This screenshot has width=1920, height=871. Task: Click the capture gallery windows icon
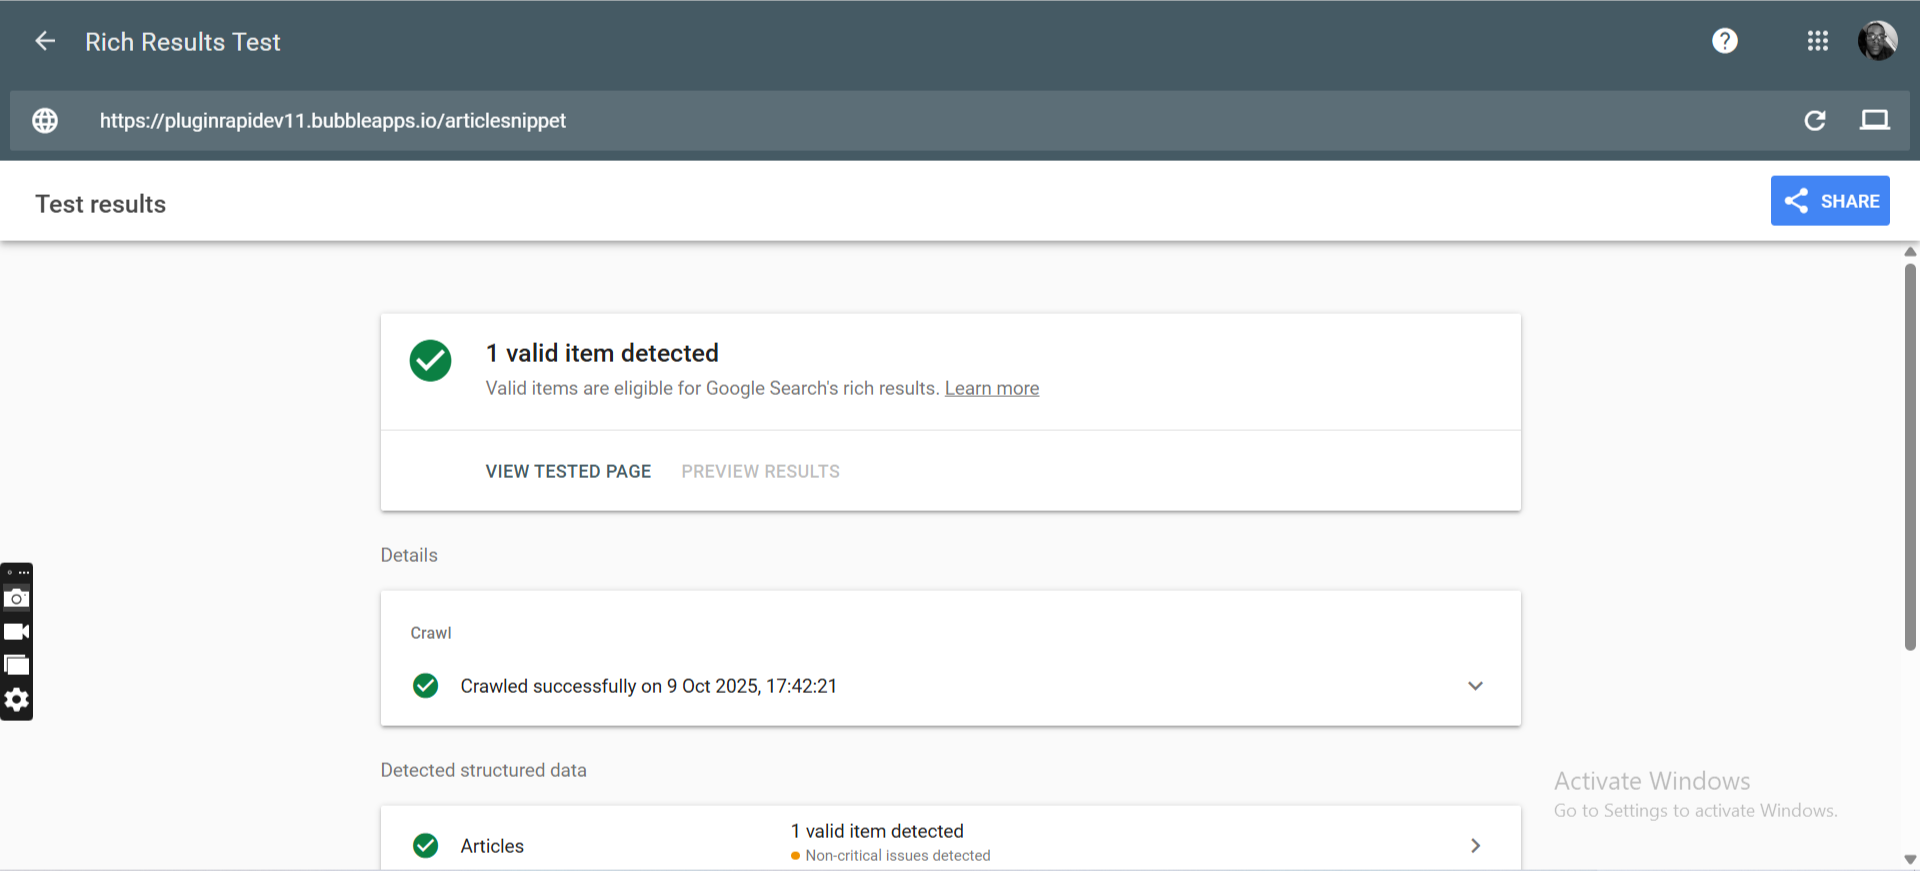(17, 666)
